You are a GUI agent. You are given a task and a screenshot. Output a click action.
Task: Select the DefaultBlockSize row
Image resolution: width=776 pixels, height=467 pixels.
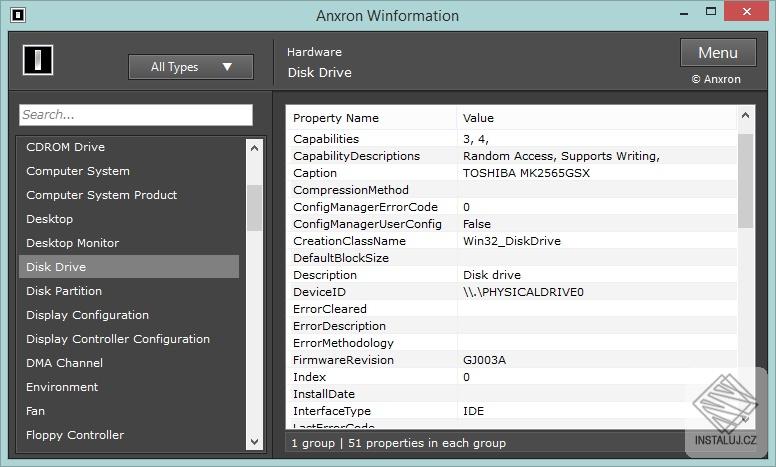(512, 258)
